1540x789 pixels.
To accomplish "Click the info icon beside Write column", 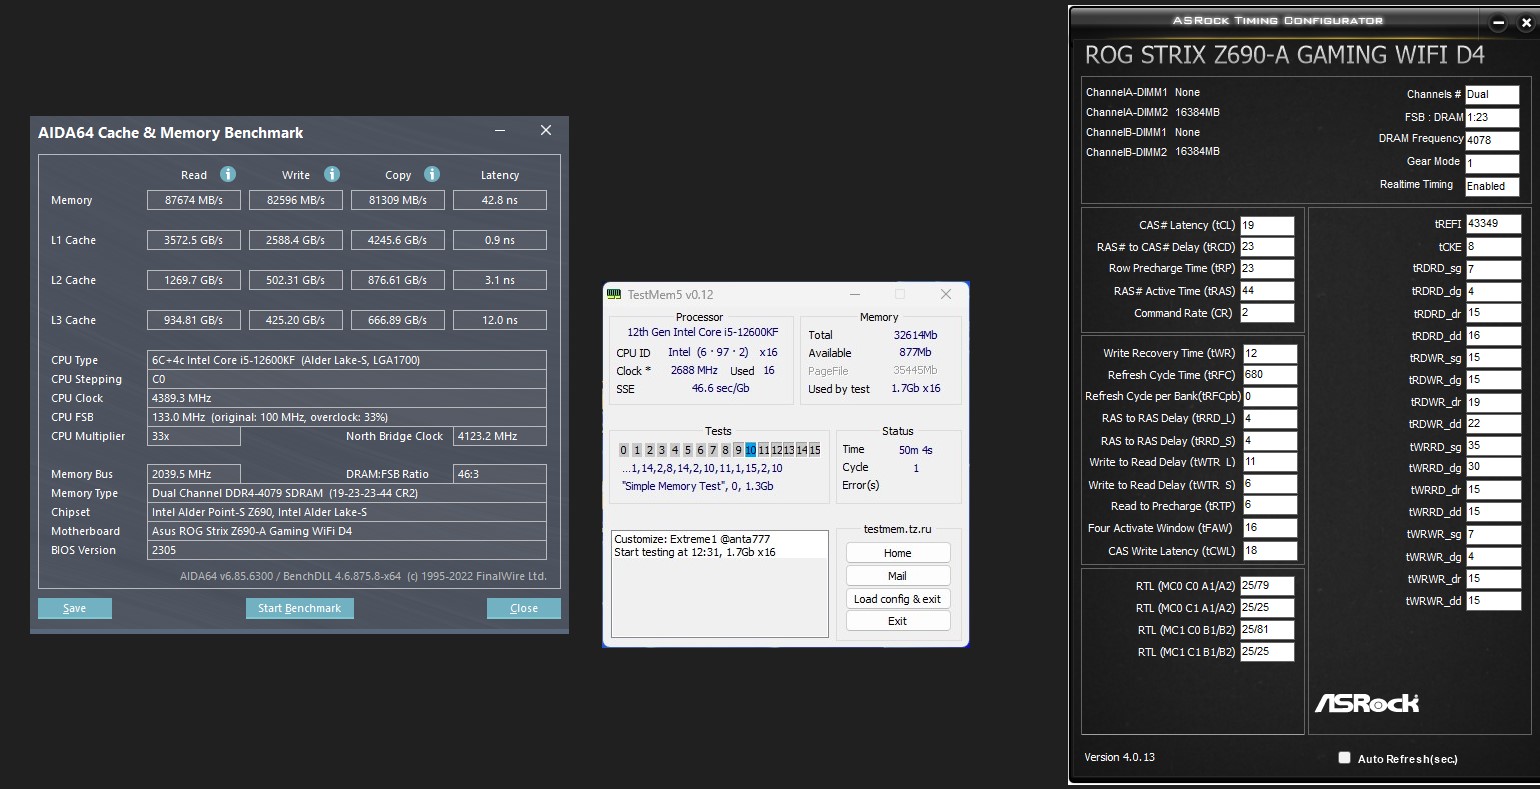I will point(332,174).
